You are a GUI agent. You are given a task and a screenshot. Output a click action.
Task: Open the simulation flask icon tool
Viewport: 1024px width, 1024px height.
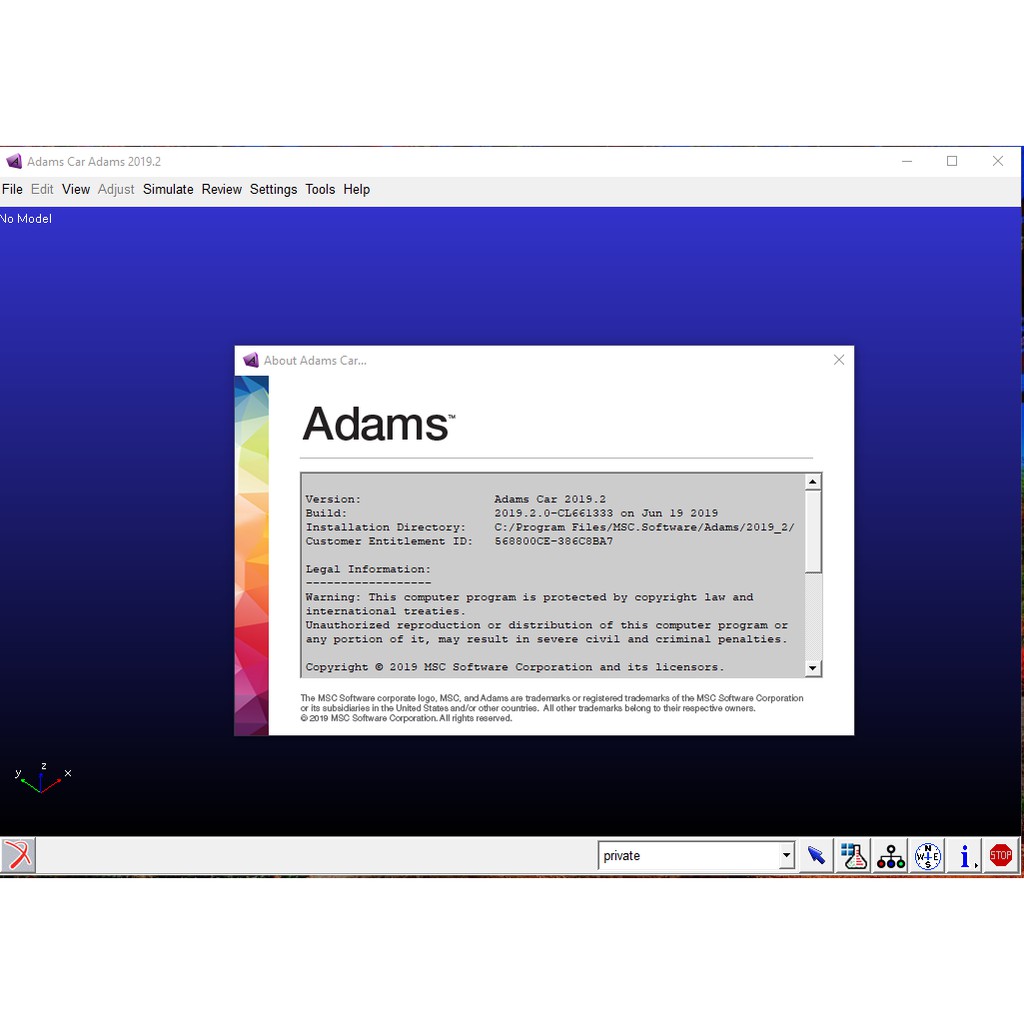(853, 855)
